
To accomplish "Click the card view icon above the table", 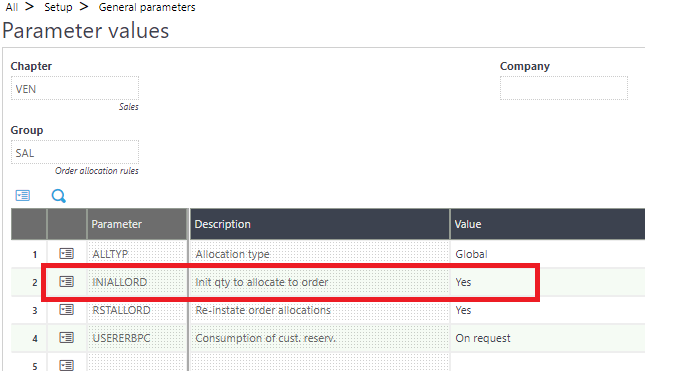I will coord(23,195).
